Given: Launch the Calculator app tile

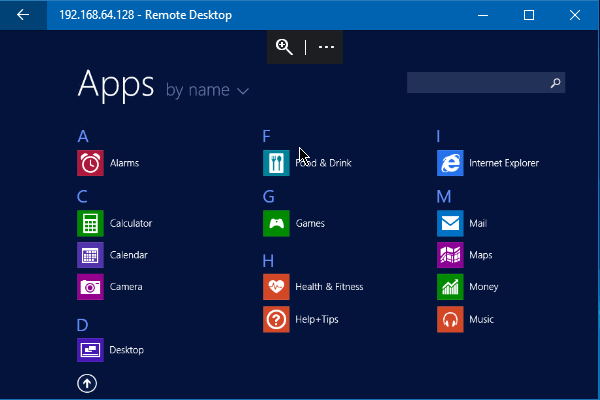Looking at the screenshot, I should click(90, 223).
